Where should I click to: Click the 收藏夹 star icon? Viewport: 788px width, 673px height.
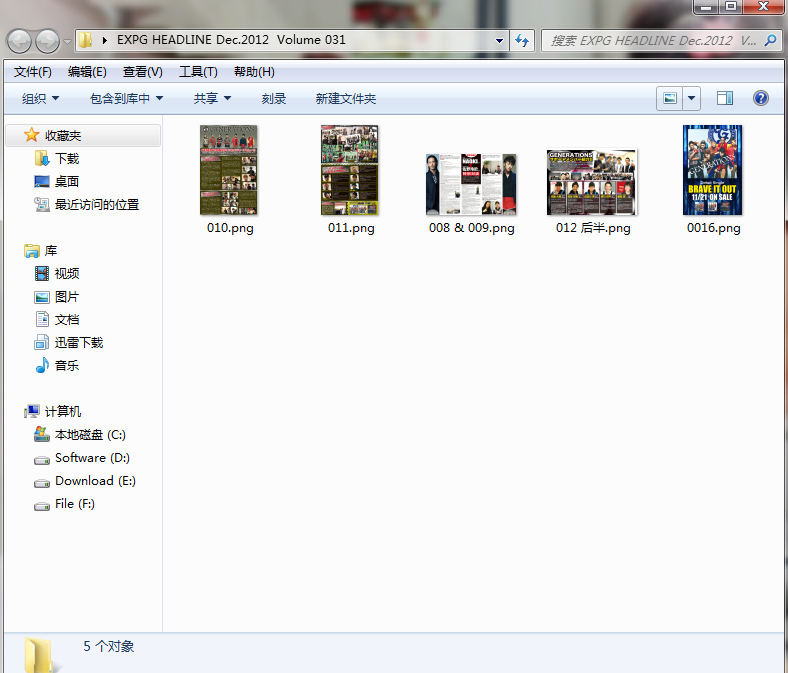pyautogui.click(x=31, y=135)
